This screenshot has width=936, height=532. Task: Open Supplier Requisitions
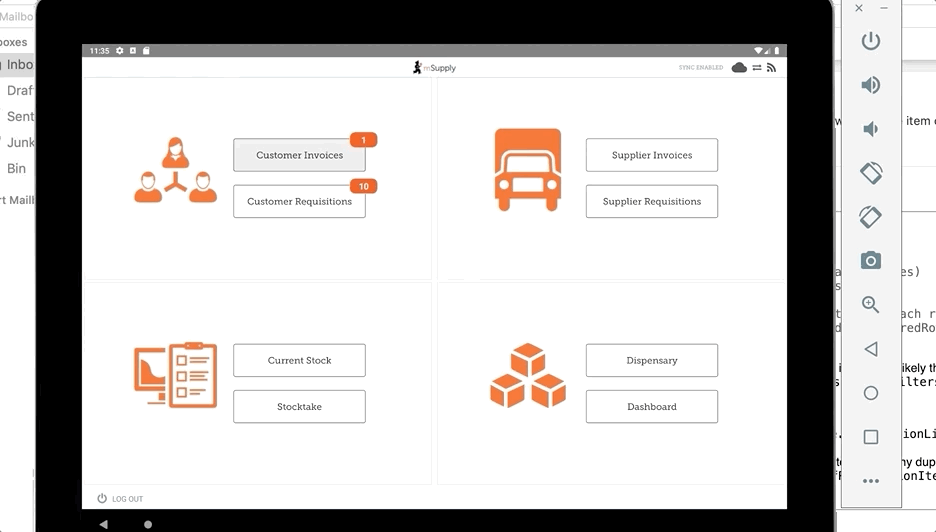(x=652, y=201)
